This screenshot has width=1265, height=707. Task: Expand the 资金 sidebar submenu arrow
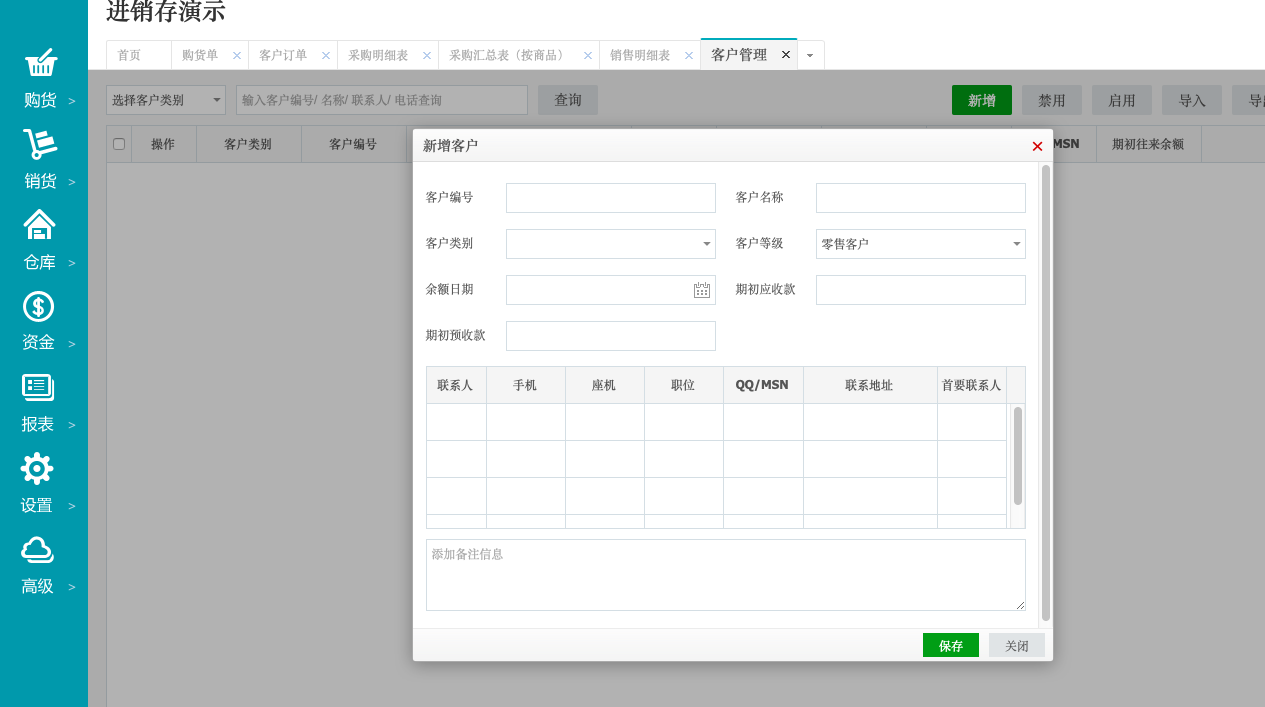pos(72,344)
